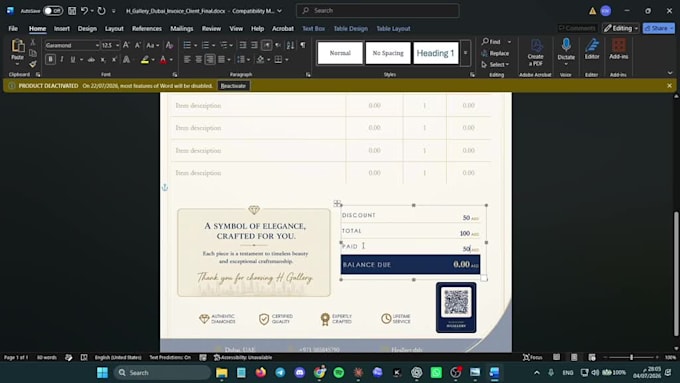Clear all formatting
680x383 pixels.
170,45
